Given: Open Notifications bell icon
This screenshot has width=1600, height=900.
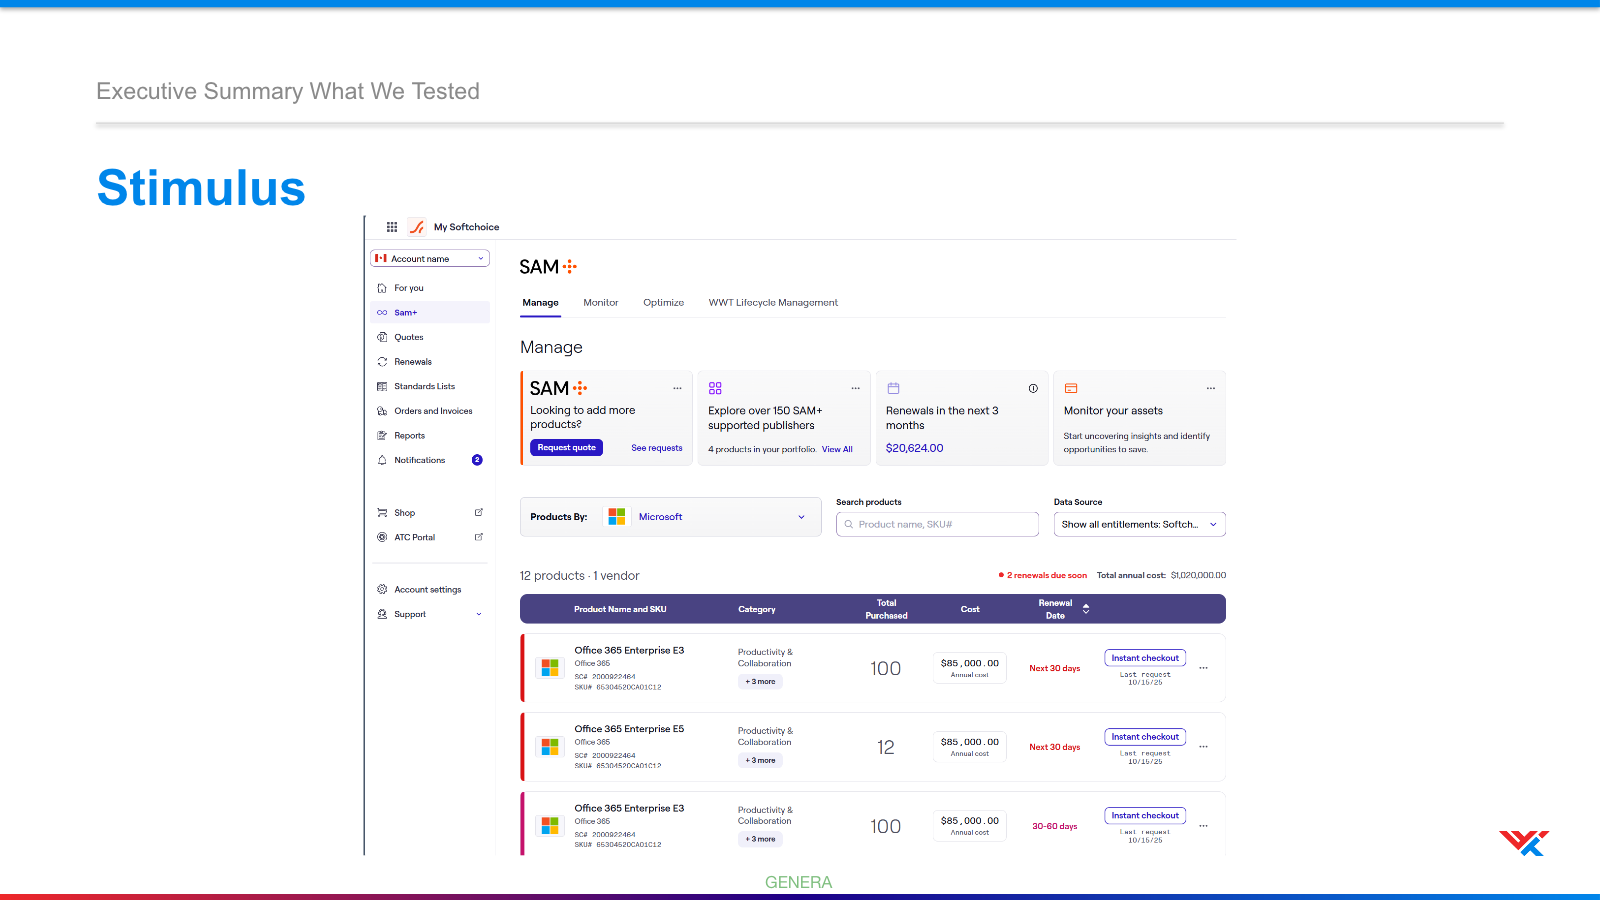Looking at the screenshot, I should click(382, 460).
